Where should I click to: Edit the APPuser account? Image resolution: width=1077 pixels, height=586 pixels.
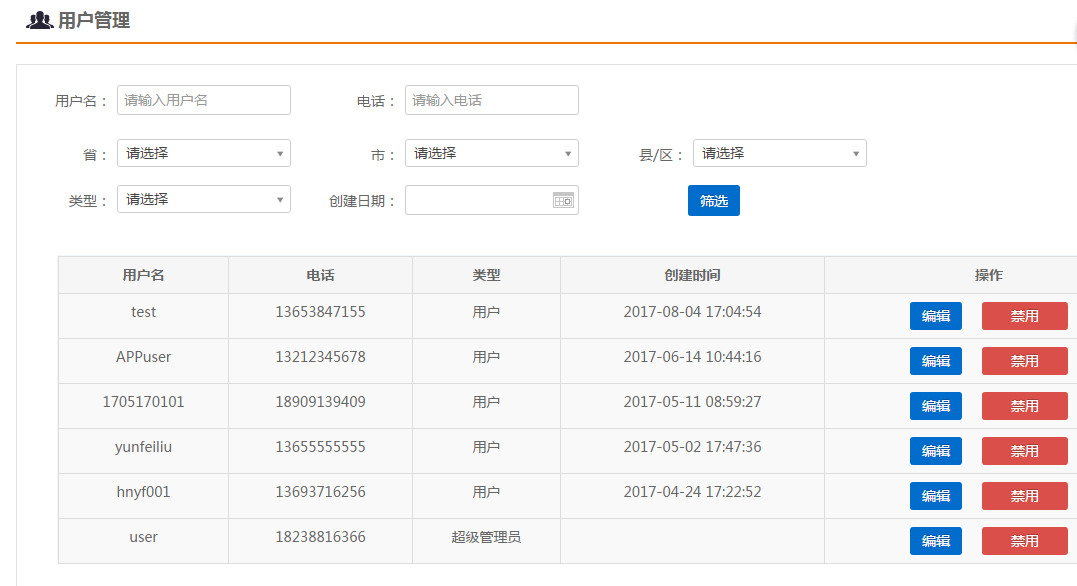click(x=935, y=360)
